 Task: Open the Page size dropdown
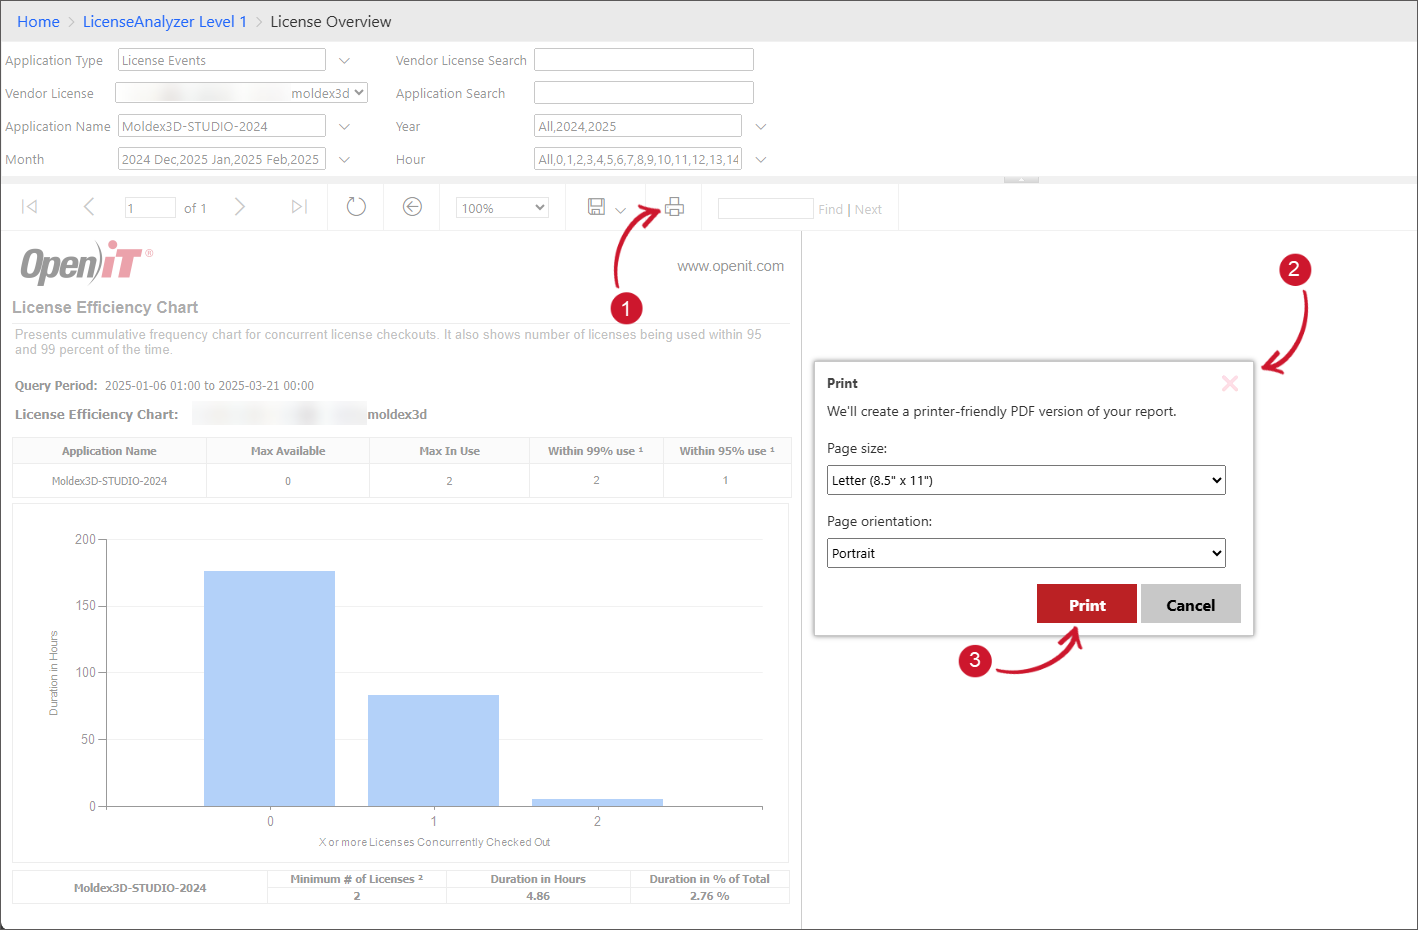[x=1025, y=480]
